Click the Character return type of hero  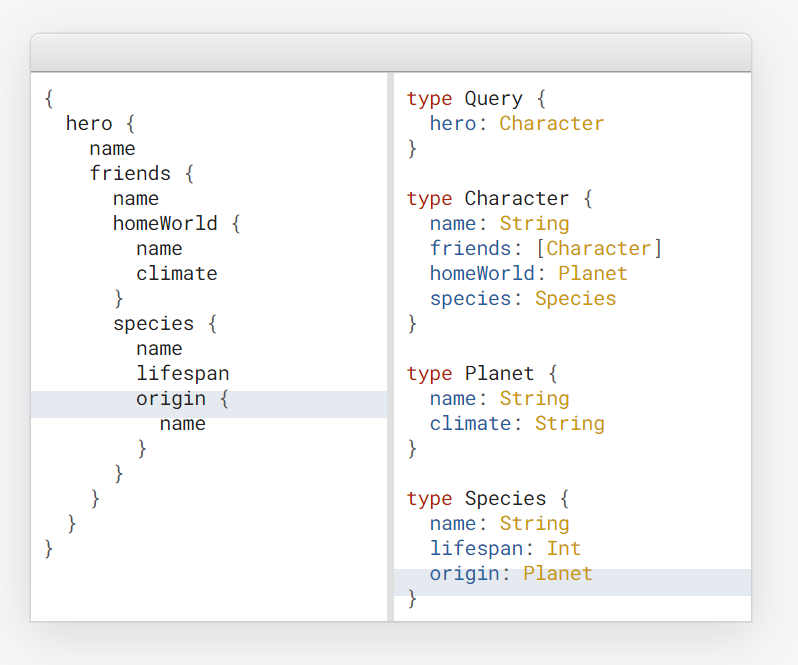(x=552, y=124)
